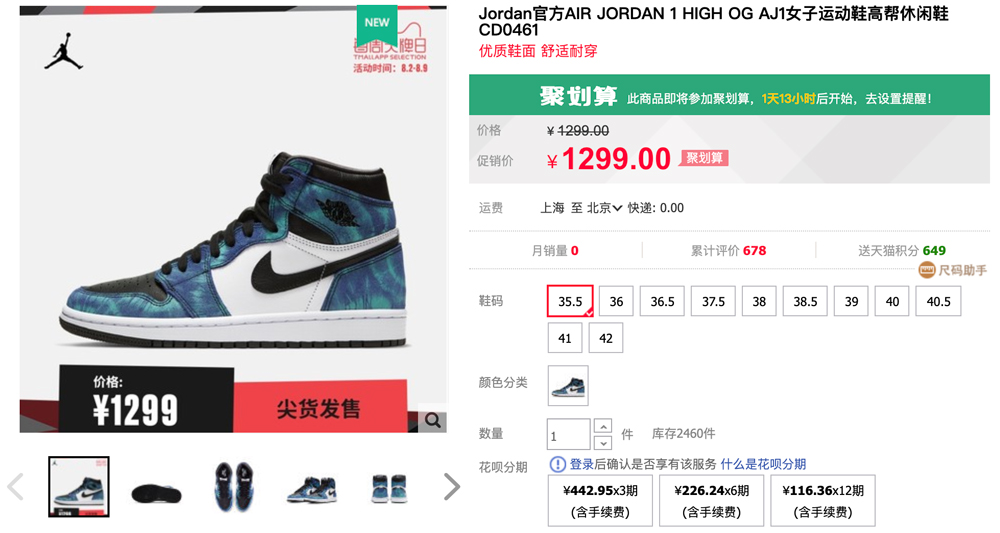This screenshot has width=1000, height=533.
Task: Select the sole view thumbnail
Action: coord(156,487)
